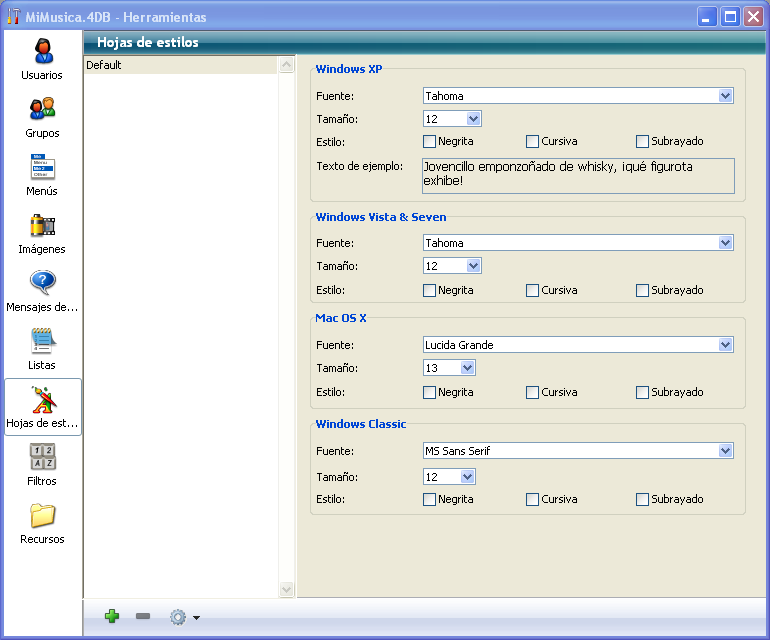Go to the Imágenes section icon

coord(42,225)
